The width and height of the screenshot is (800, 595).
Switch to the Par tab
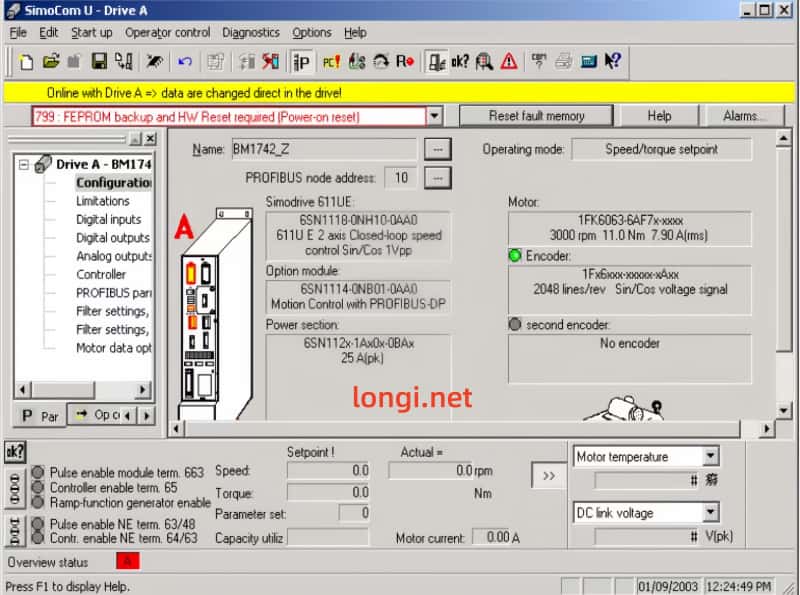click(40, 415)
